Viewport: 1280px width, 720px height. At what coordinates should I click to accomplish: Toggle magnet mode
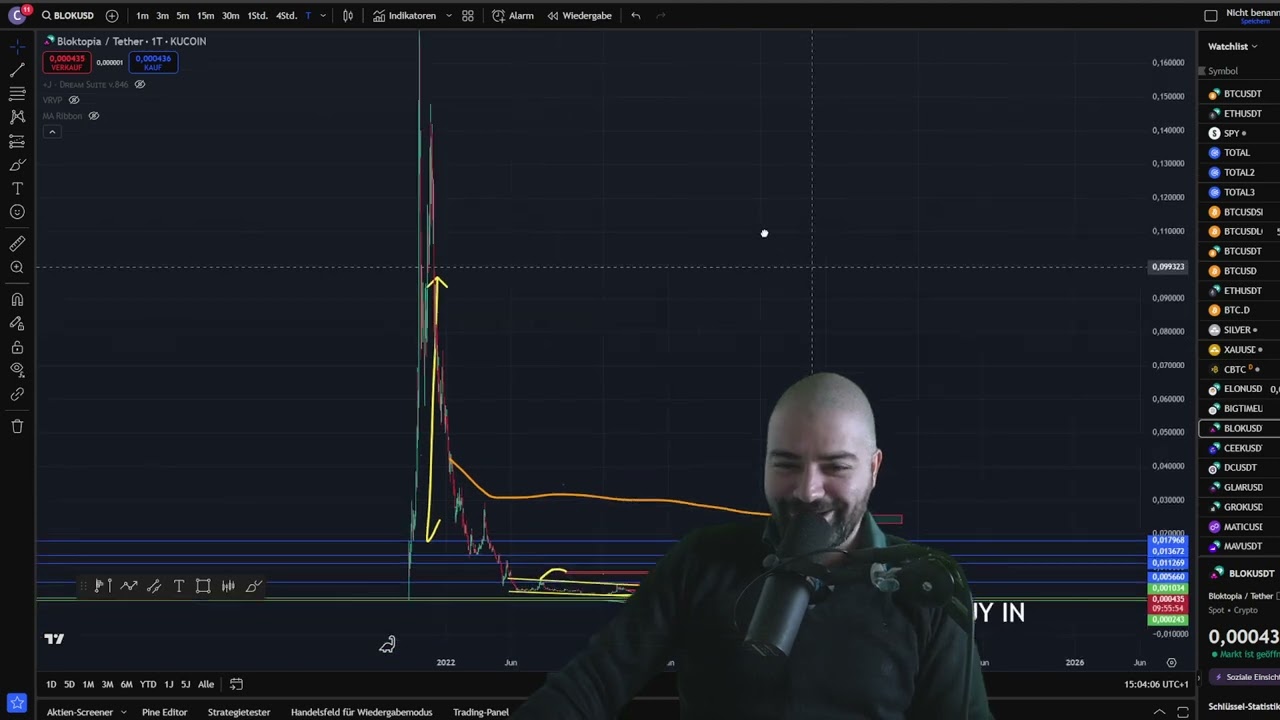pyautogui.click(x=17, y=299)
